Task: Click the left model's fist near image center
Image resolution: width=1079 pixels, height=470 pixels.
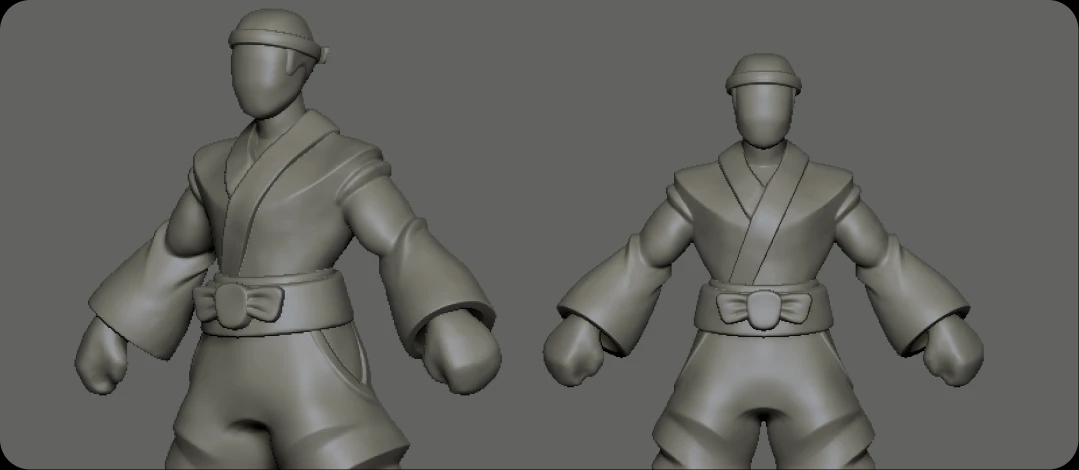Action: (465, 356)
